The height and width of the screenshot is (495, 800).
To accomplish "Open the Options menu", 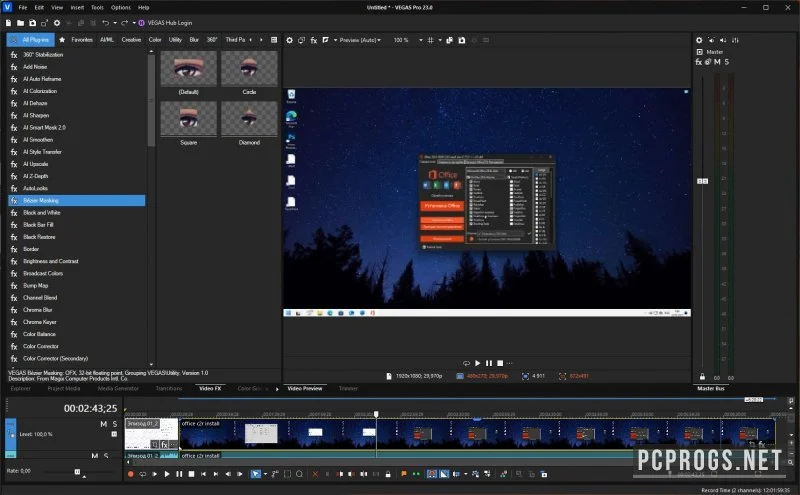I will coord(121,8).
